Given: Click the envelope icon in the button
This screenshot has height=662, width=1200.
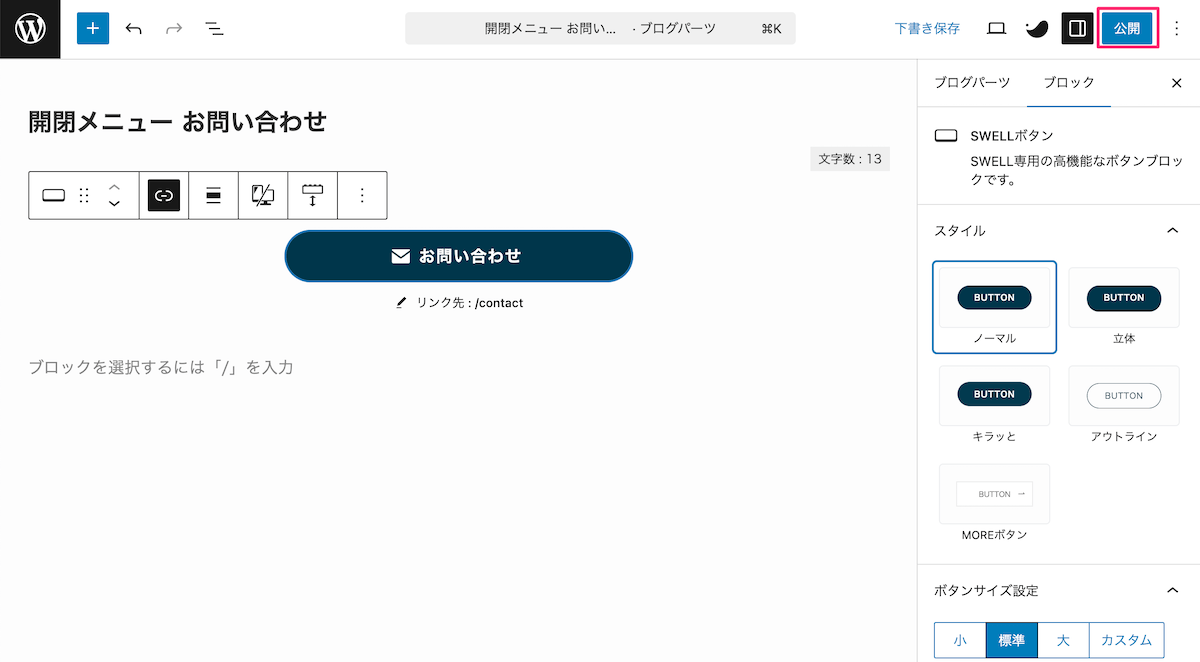Looking at the screenshot, I should point(400,256).
